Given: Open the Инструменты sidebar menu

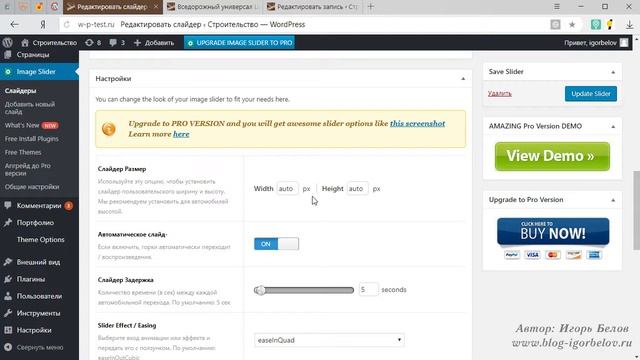Looking at the screenshot, I should [38, 313].
